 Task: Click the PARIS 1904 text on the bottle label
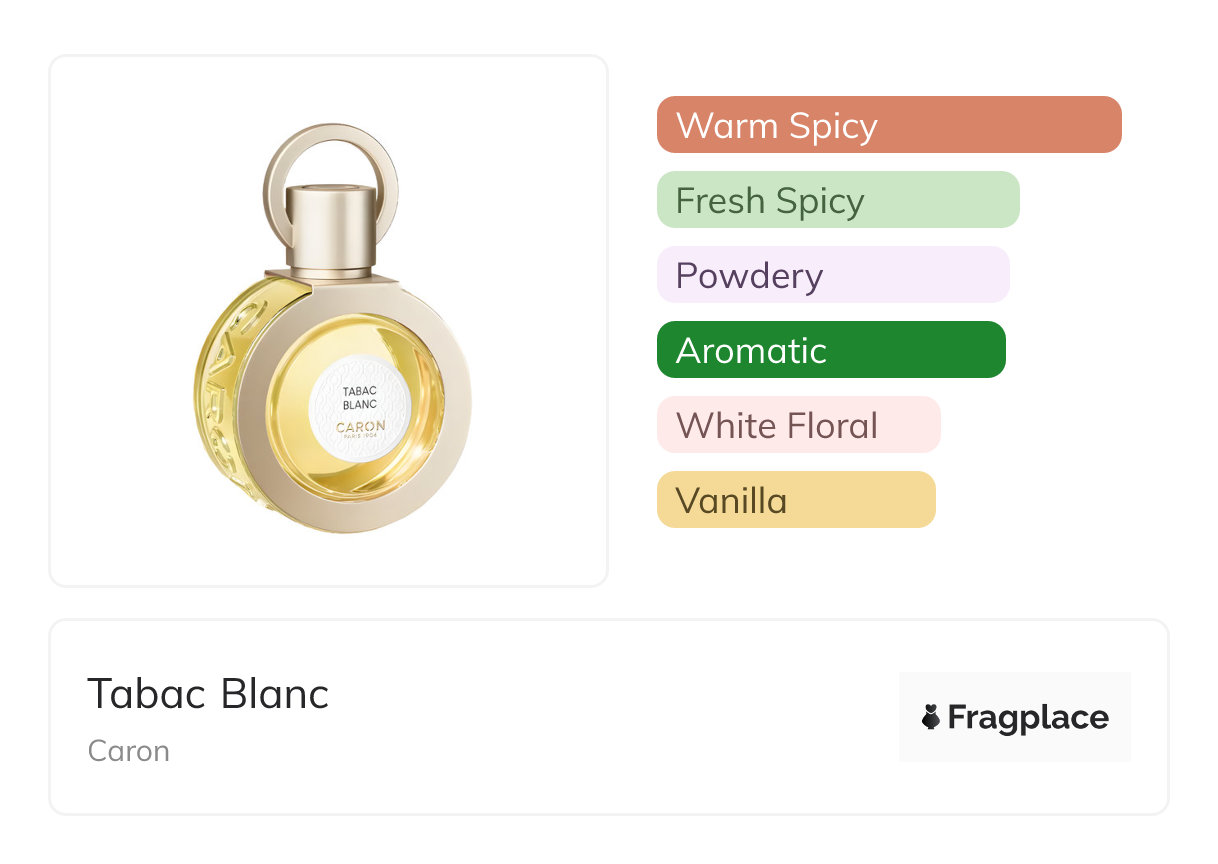pyautogui.click(x=360, y=437)
